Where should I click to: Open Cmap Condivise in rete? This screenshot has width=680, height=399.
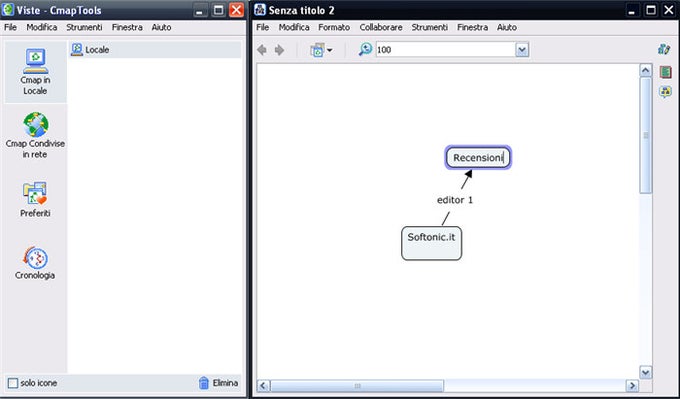point(35,135)
